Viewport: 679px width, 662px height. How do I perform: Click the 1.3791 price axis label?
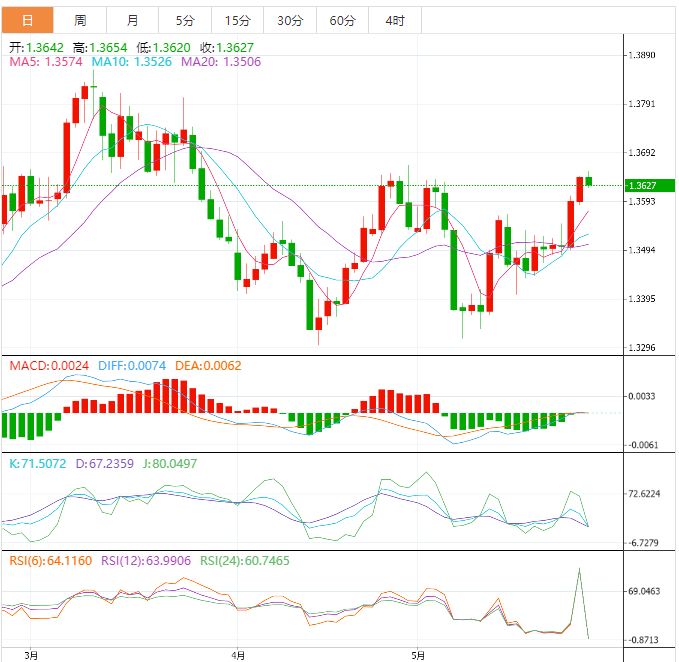(642, 104)
